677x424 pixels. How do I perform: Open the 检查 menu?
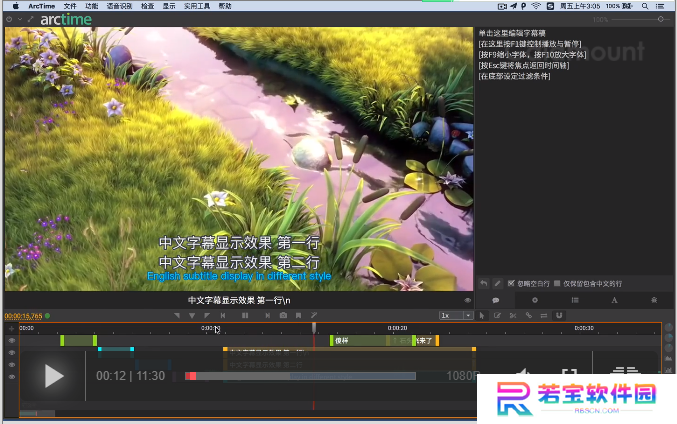pyautogui.click(x=148, y=6)
